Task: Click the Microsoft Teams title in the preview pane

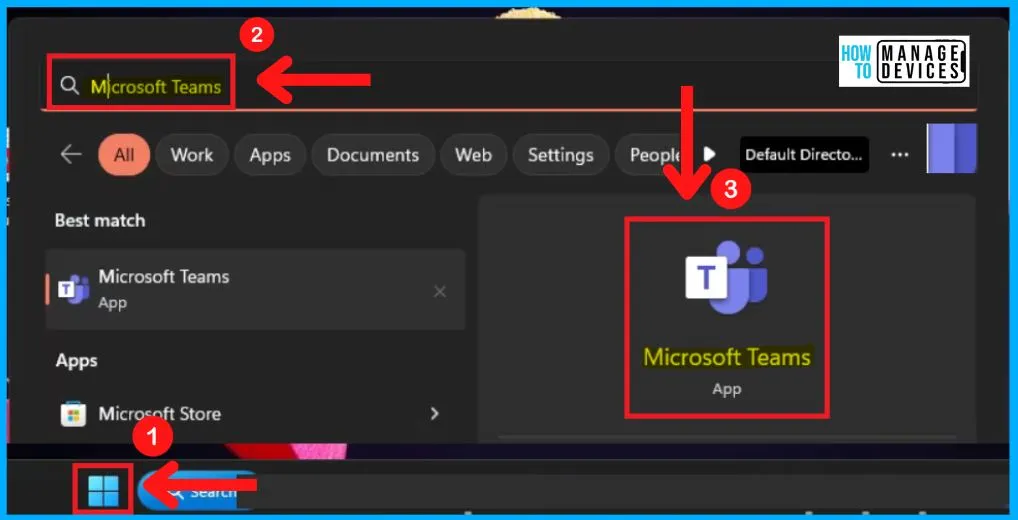Action: (x=726, y=357)
